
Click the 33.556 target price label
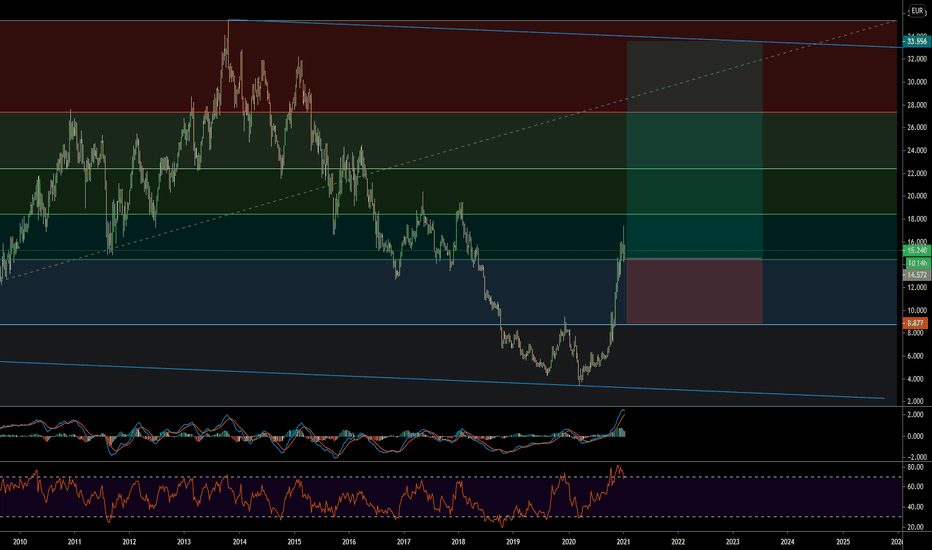(x=917, y=41)
